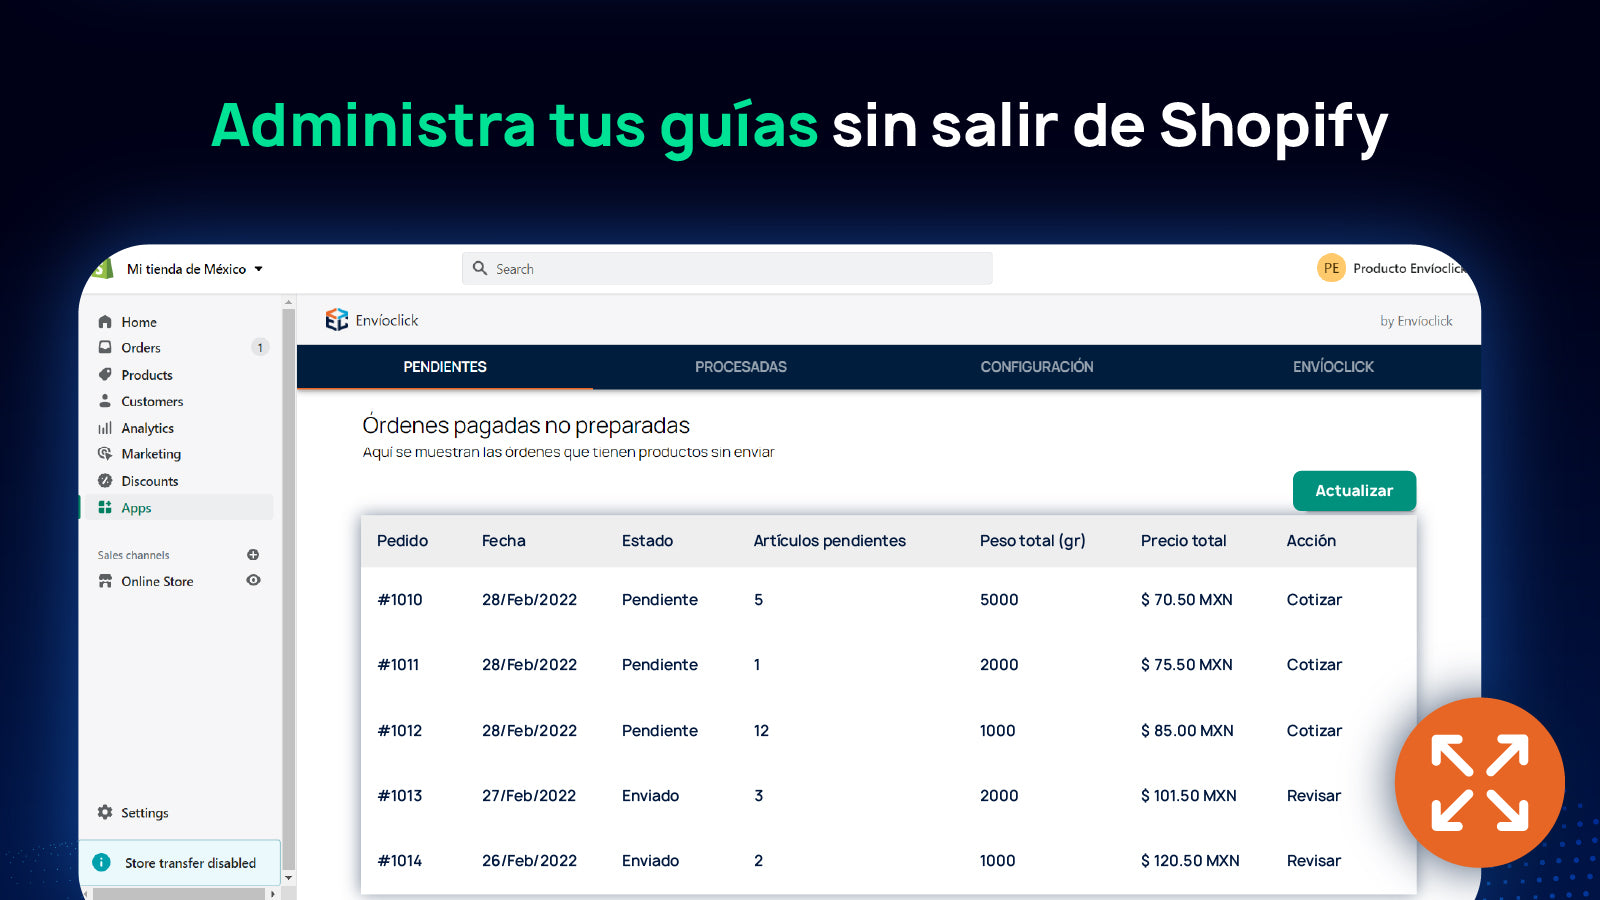Screen dimensions: 1600x900
Task: Open the Mi tienda de México store dropdown
Action: point(195,269)
